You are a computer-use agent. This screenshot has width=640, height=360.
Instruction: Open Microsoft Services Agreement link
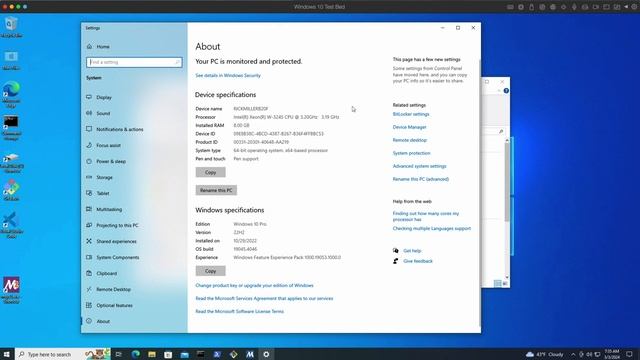coord(264,298)
